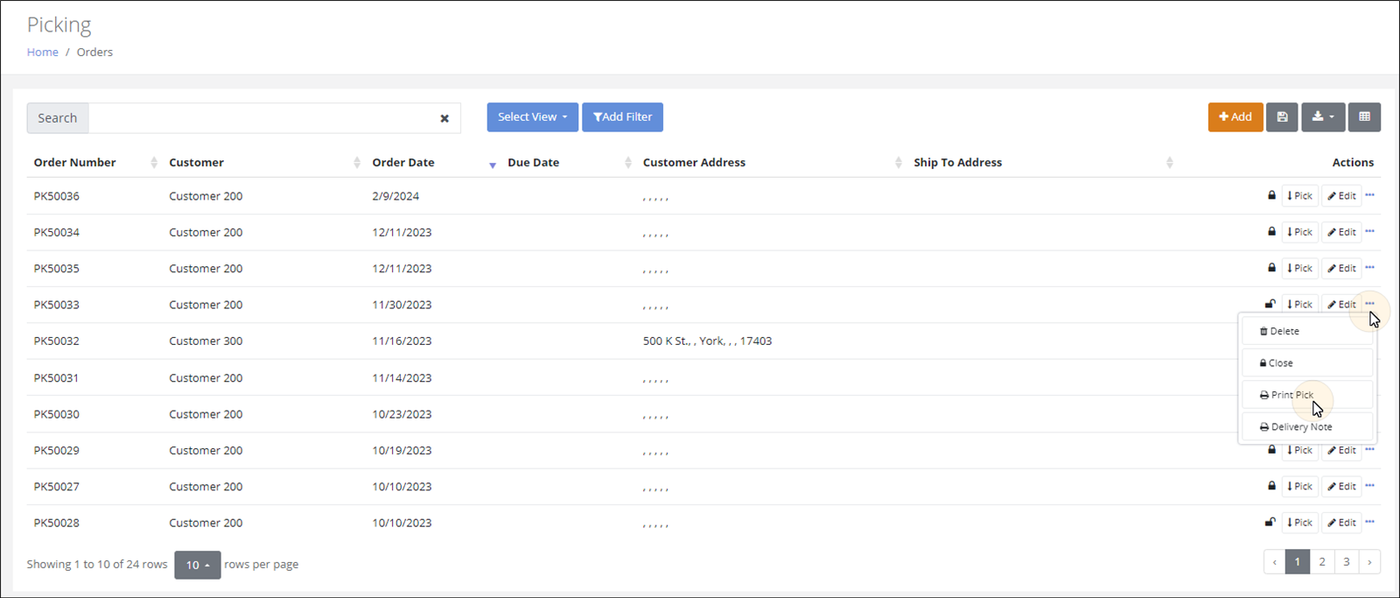The height and width of the screenshot is (598, 1400).
Task: Choose Print Pick from the actions menu
Action: coord(1307,395)
